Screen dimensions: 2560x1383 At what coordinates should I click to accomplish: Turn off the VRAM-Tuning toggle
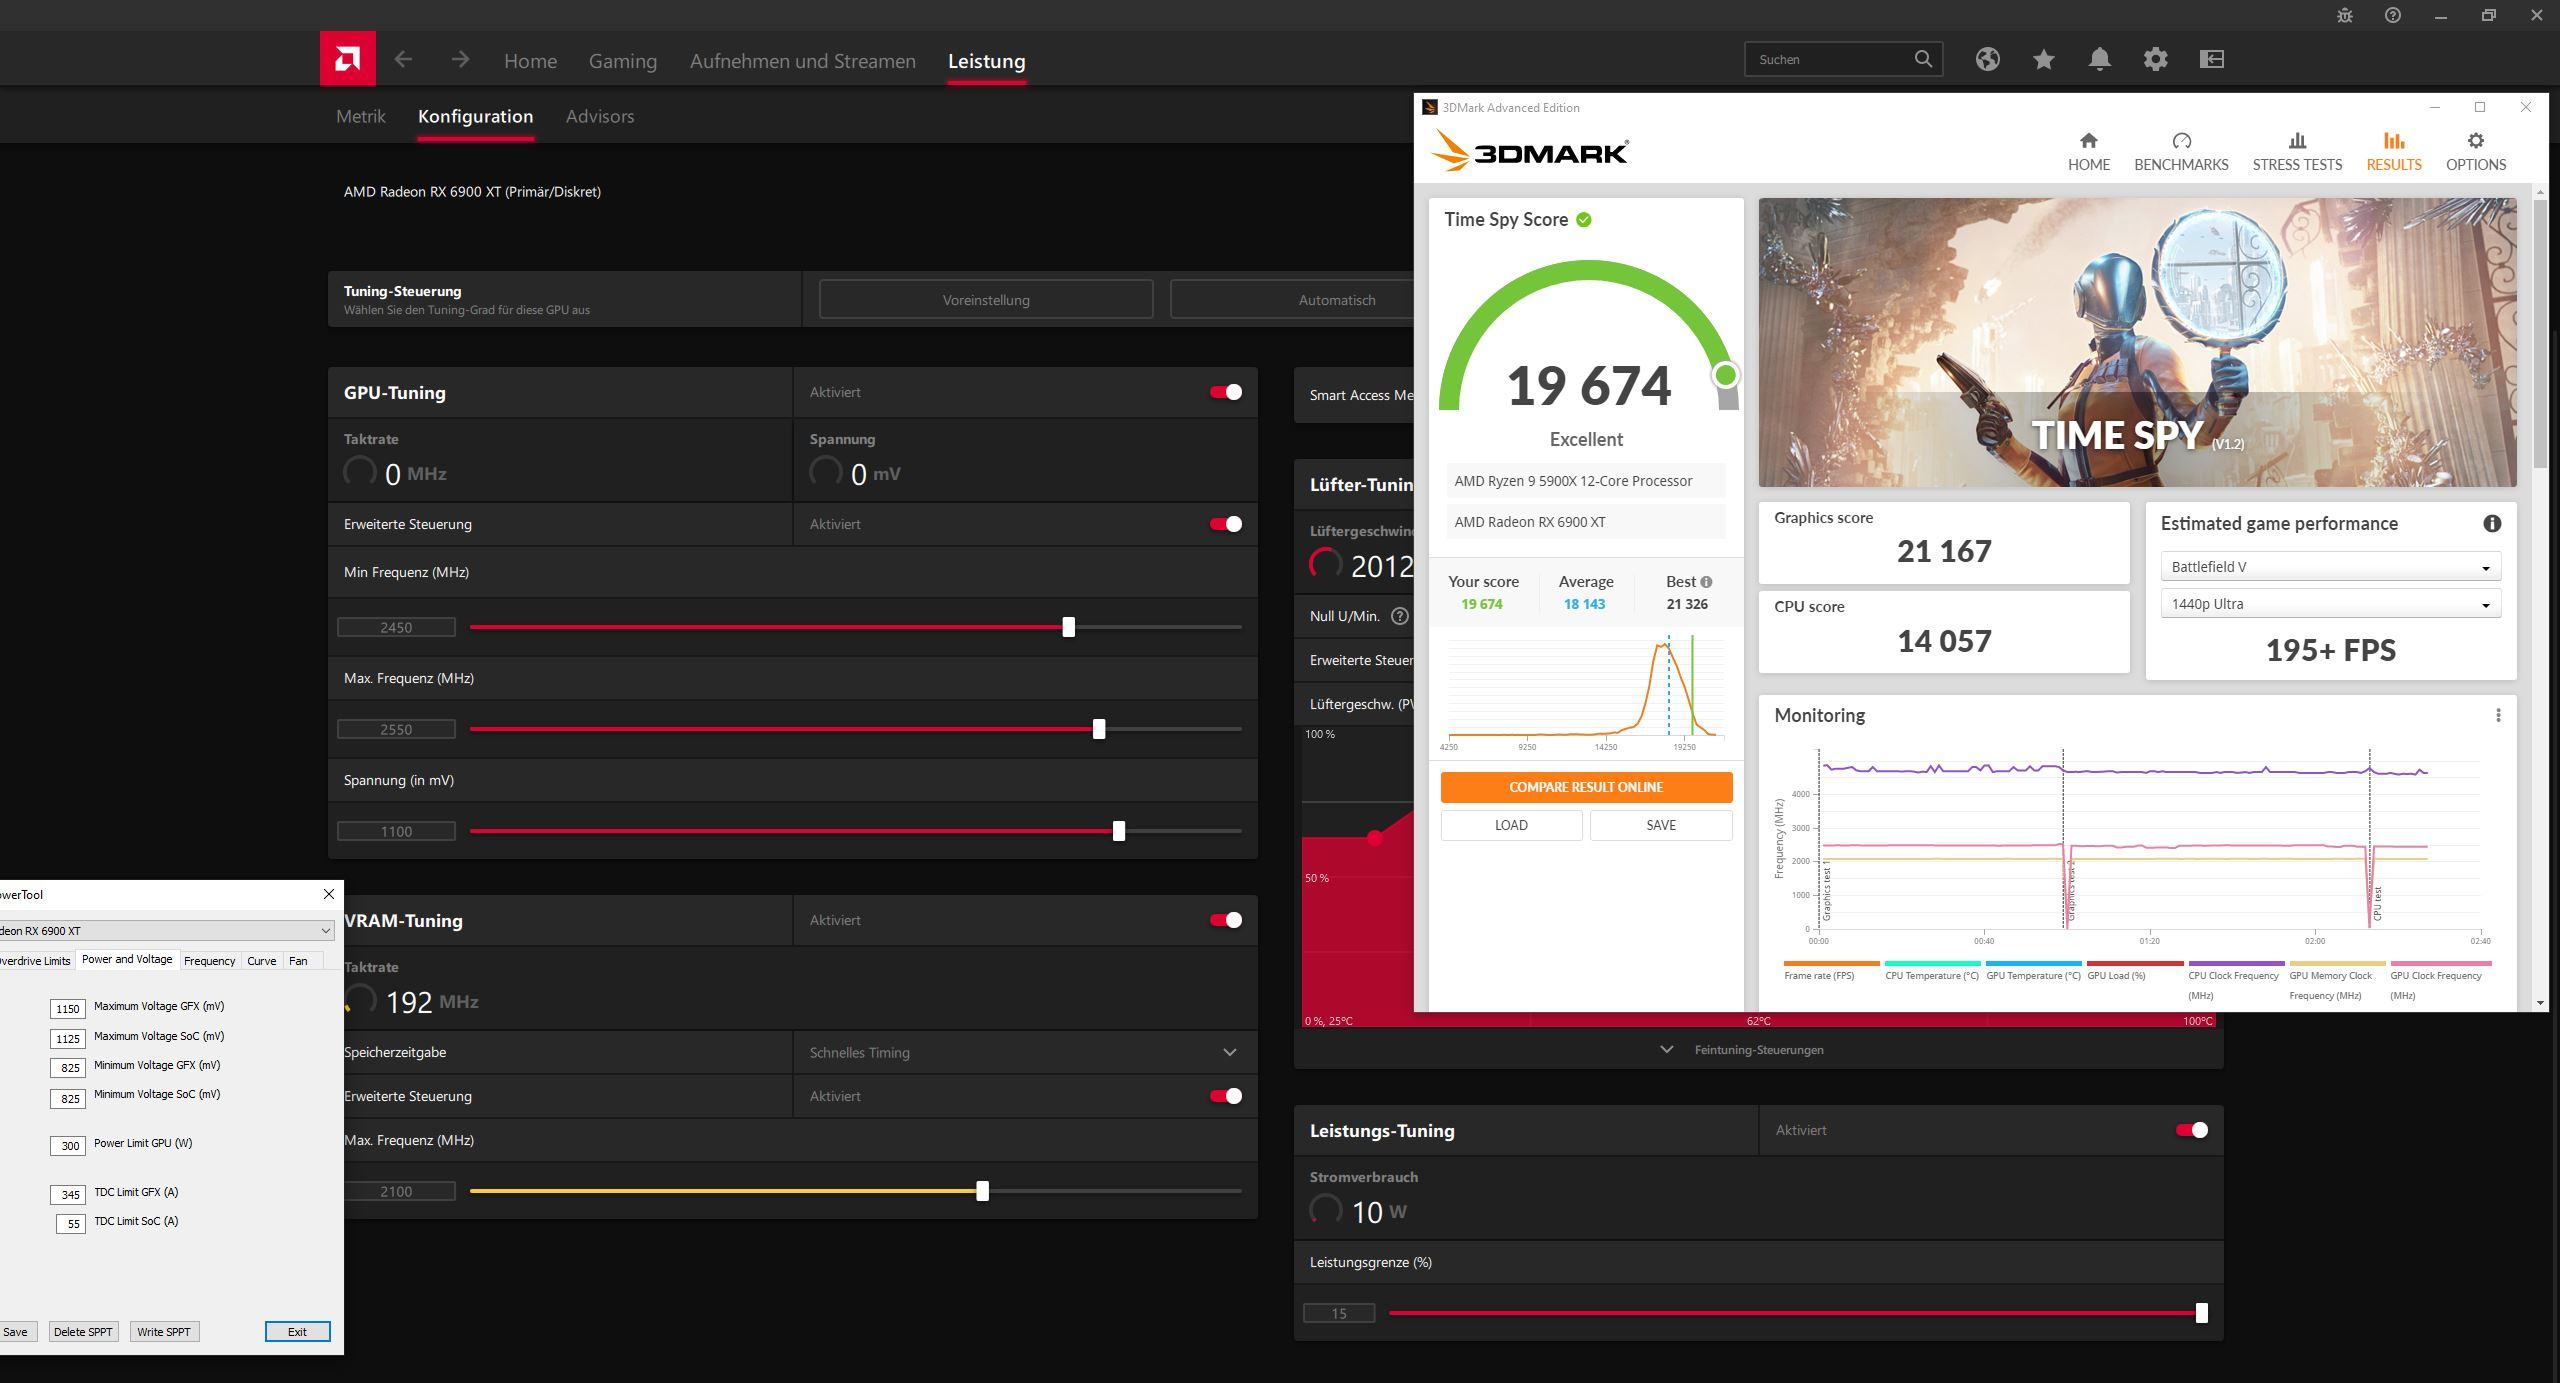click(1225, 920)
